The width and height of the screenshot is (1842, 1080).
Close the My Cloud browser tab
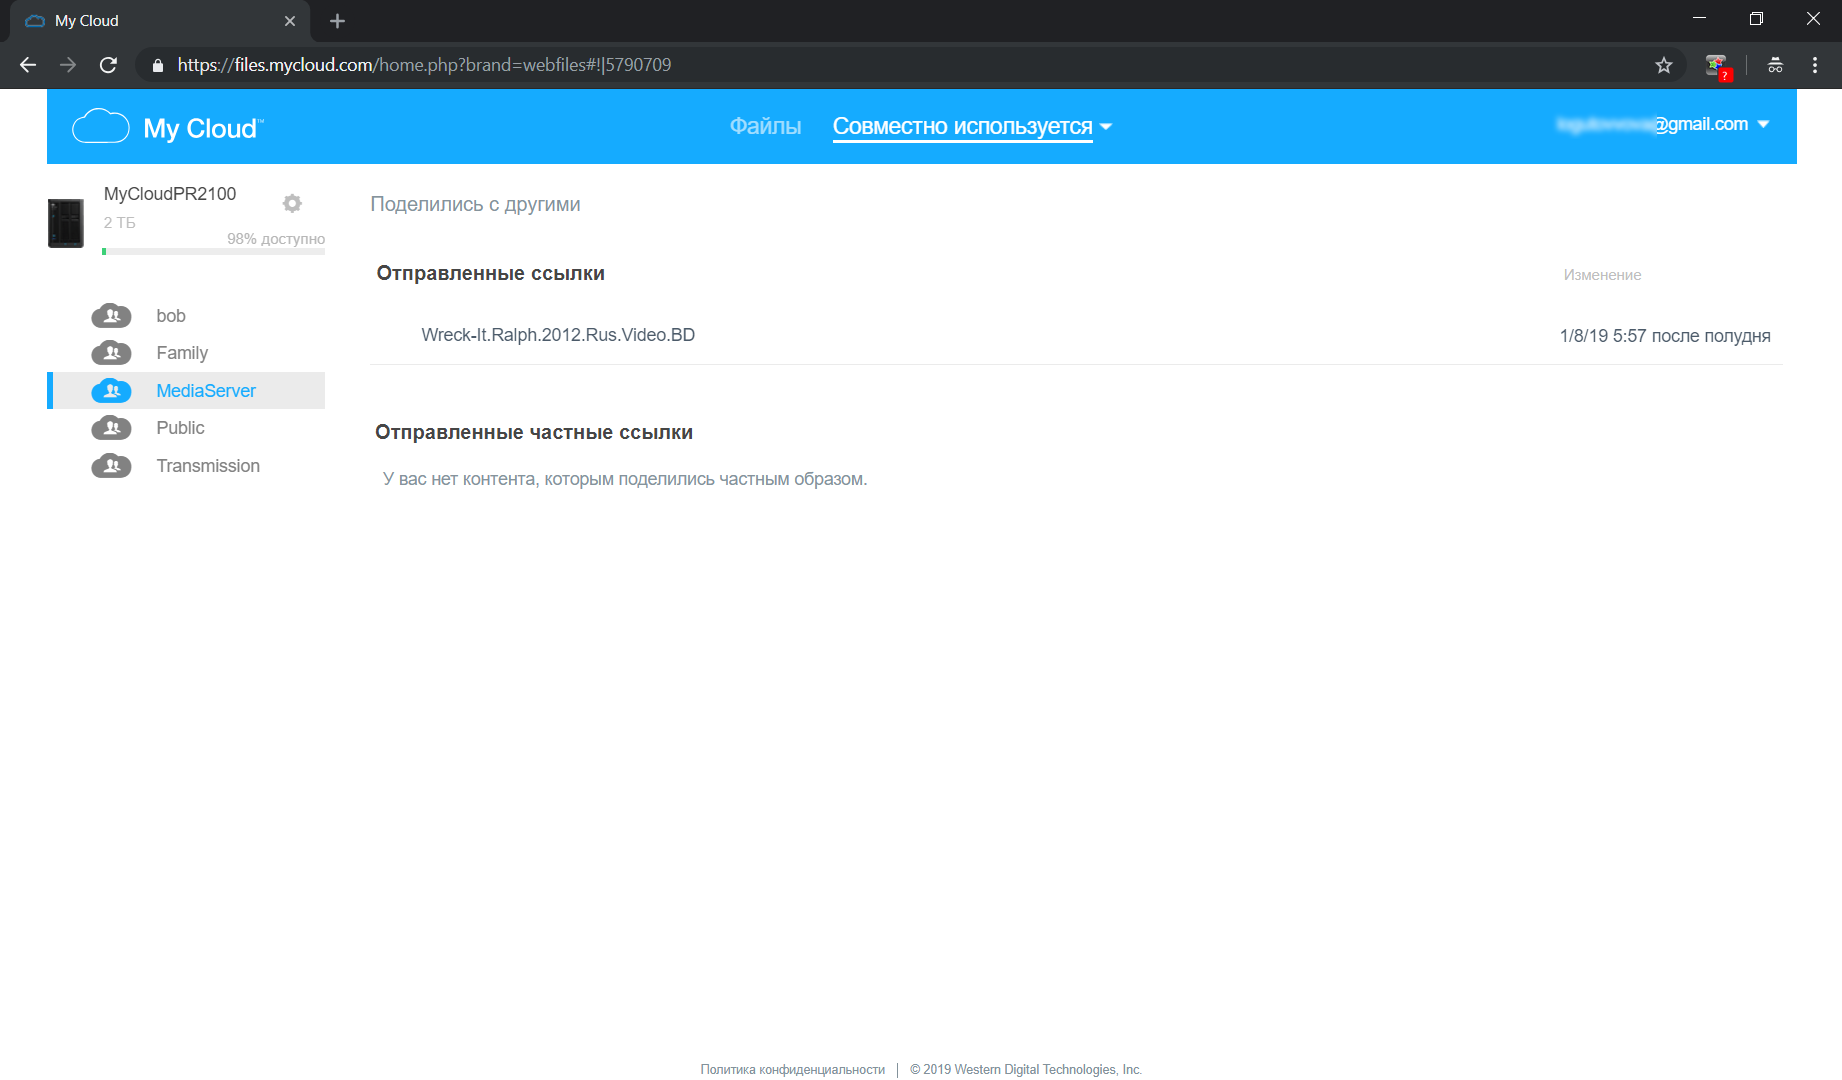[x=290, y=21]
